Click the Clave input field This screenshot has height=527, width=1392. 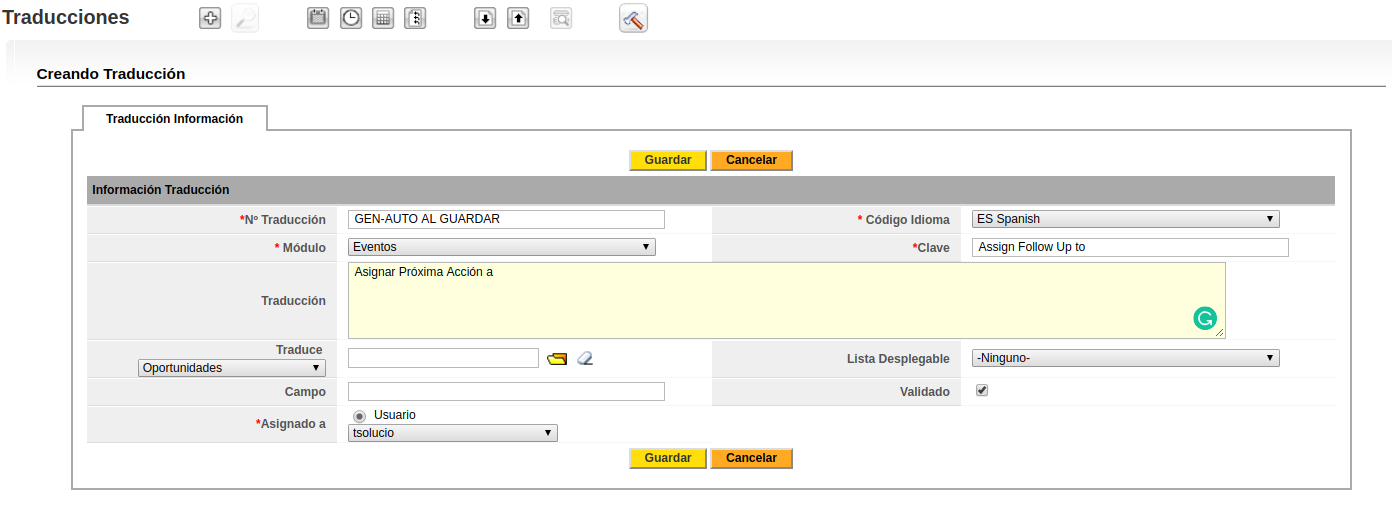point(1130,247)
